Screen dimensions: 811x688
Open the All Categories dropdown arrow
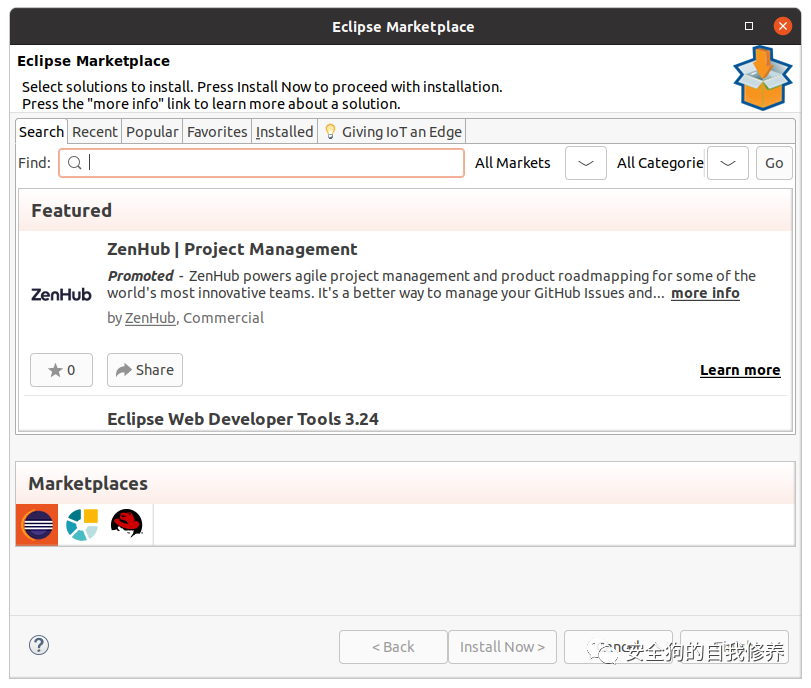point(727,163)
